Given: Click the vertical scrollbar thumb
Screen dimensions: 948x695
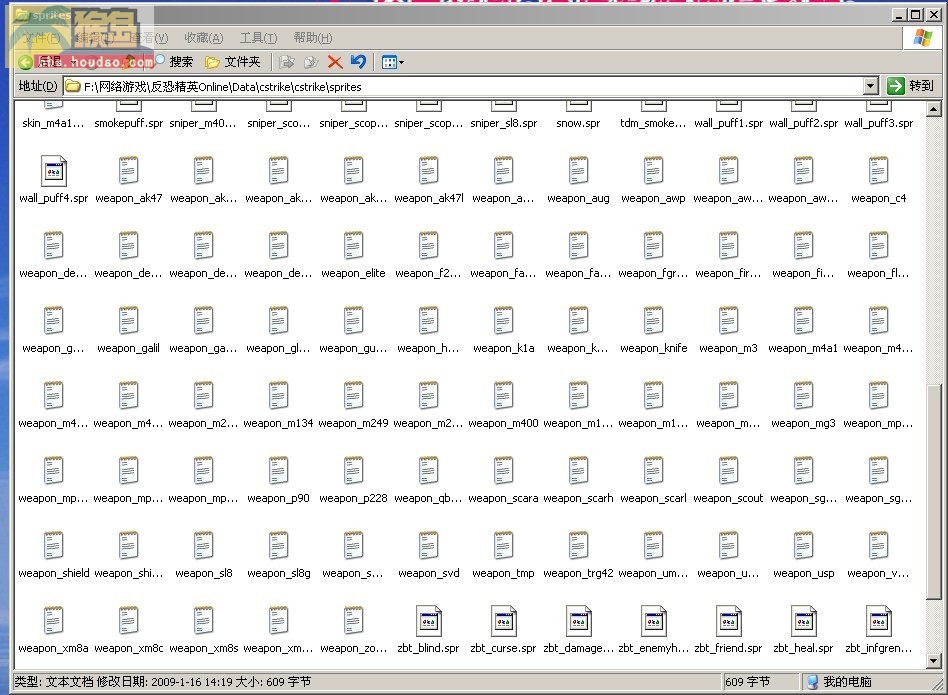Looking at the screenshot, I should pos(933,492).
